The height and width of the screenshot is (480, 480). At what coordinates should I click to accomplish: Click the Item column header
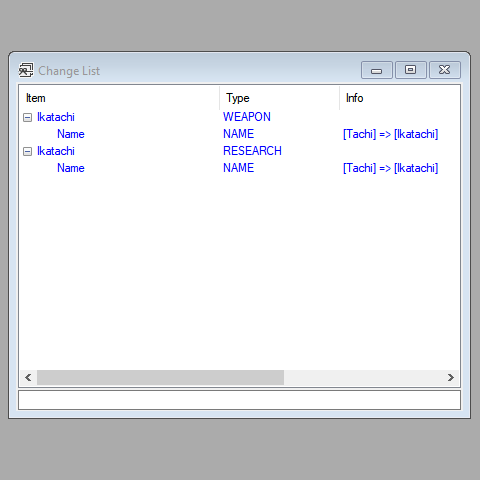[119, 98]
